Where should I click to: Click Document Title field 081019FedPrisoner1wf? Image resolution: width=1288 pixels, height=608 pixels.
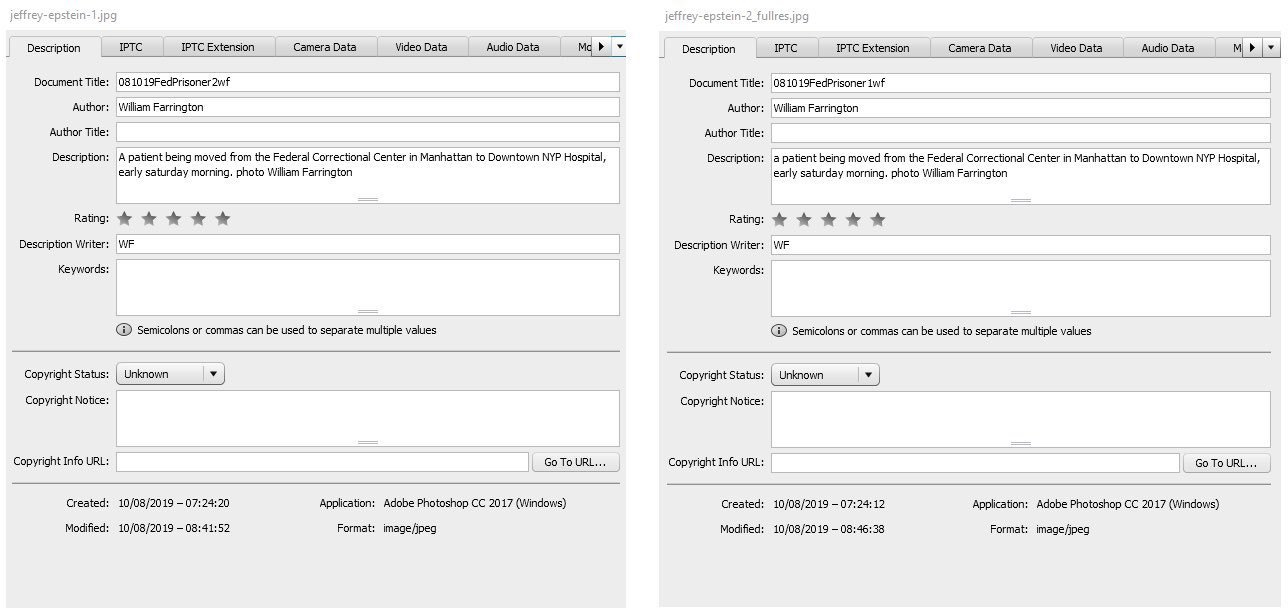(1021, 83)
